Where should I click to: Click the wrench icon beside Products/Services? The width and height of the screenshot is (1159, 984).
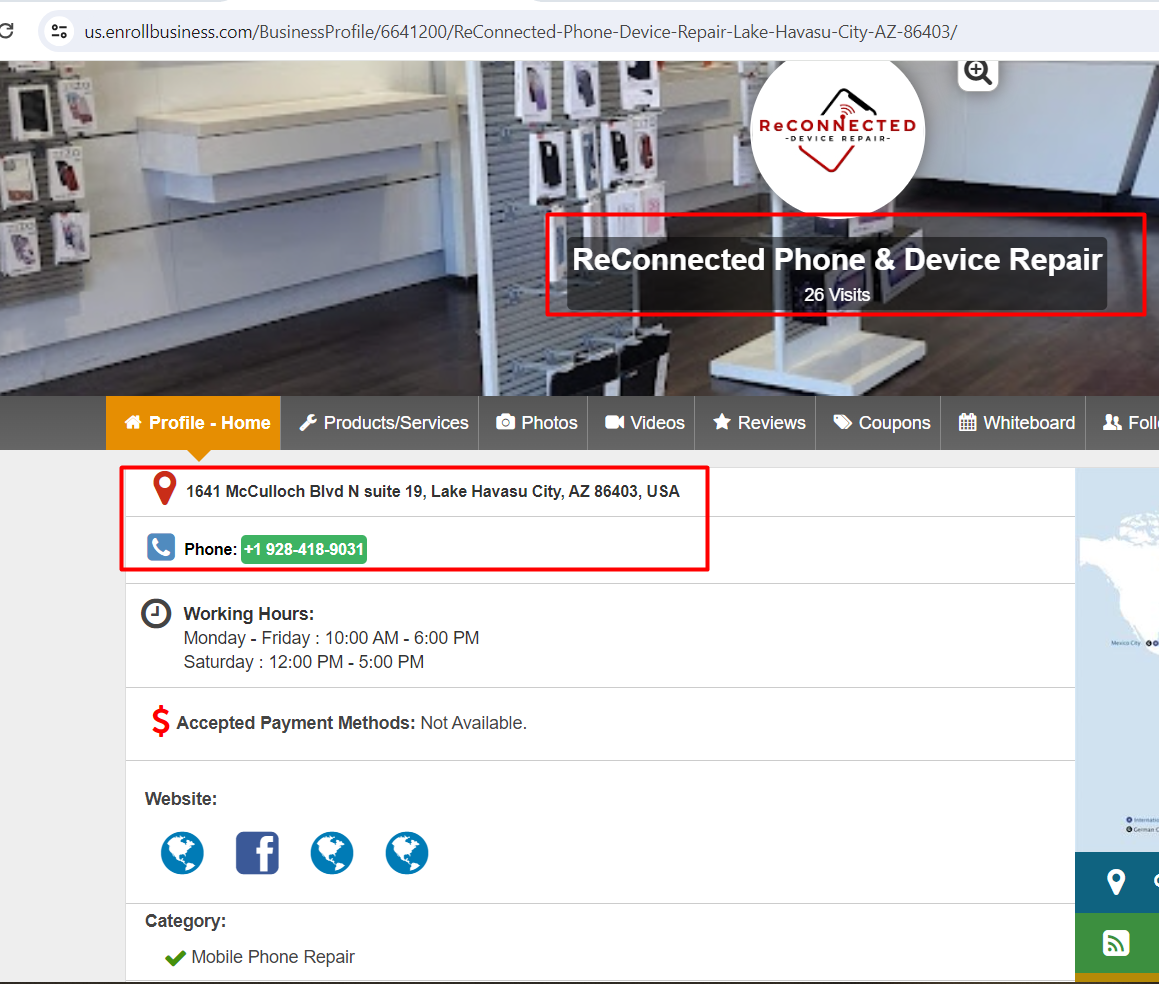pyautogui.click(x=308, y=422)
